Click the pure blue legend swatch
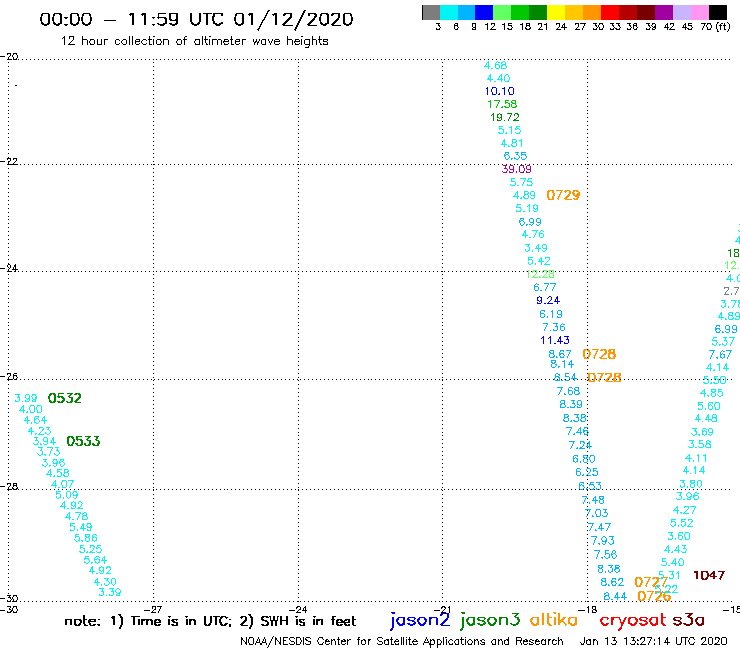 tap(485, 12)
